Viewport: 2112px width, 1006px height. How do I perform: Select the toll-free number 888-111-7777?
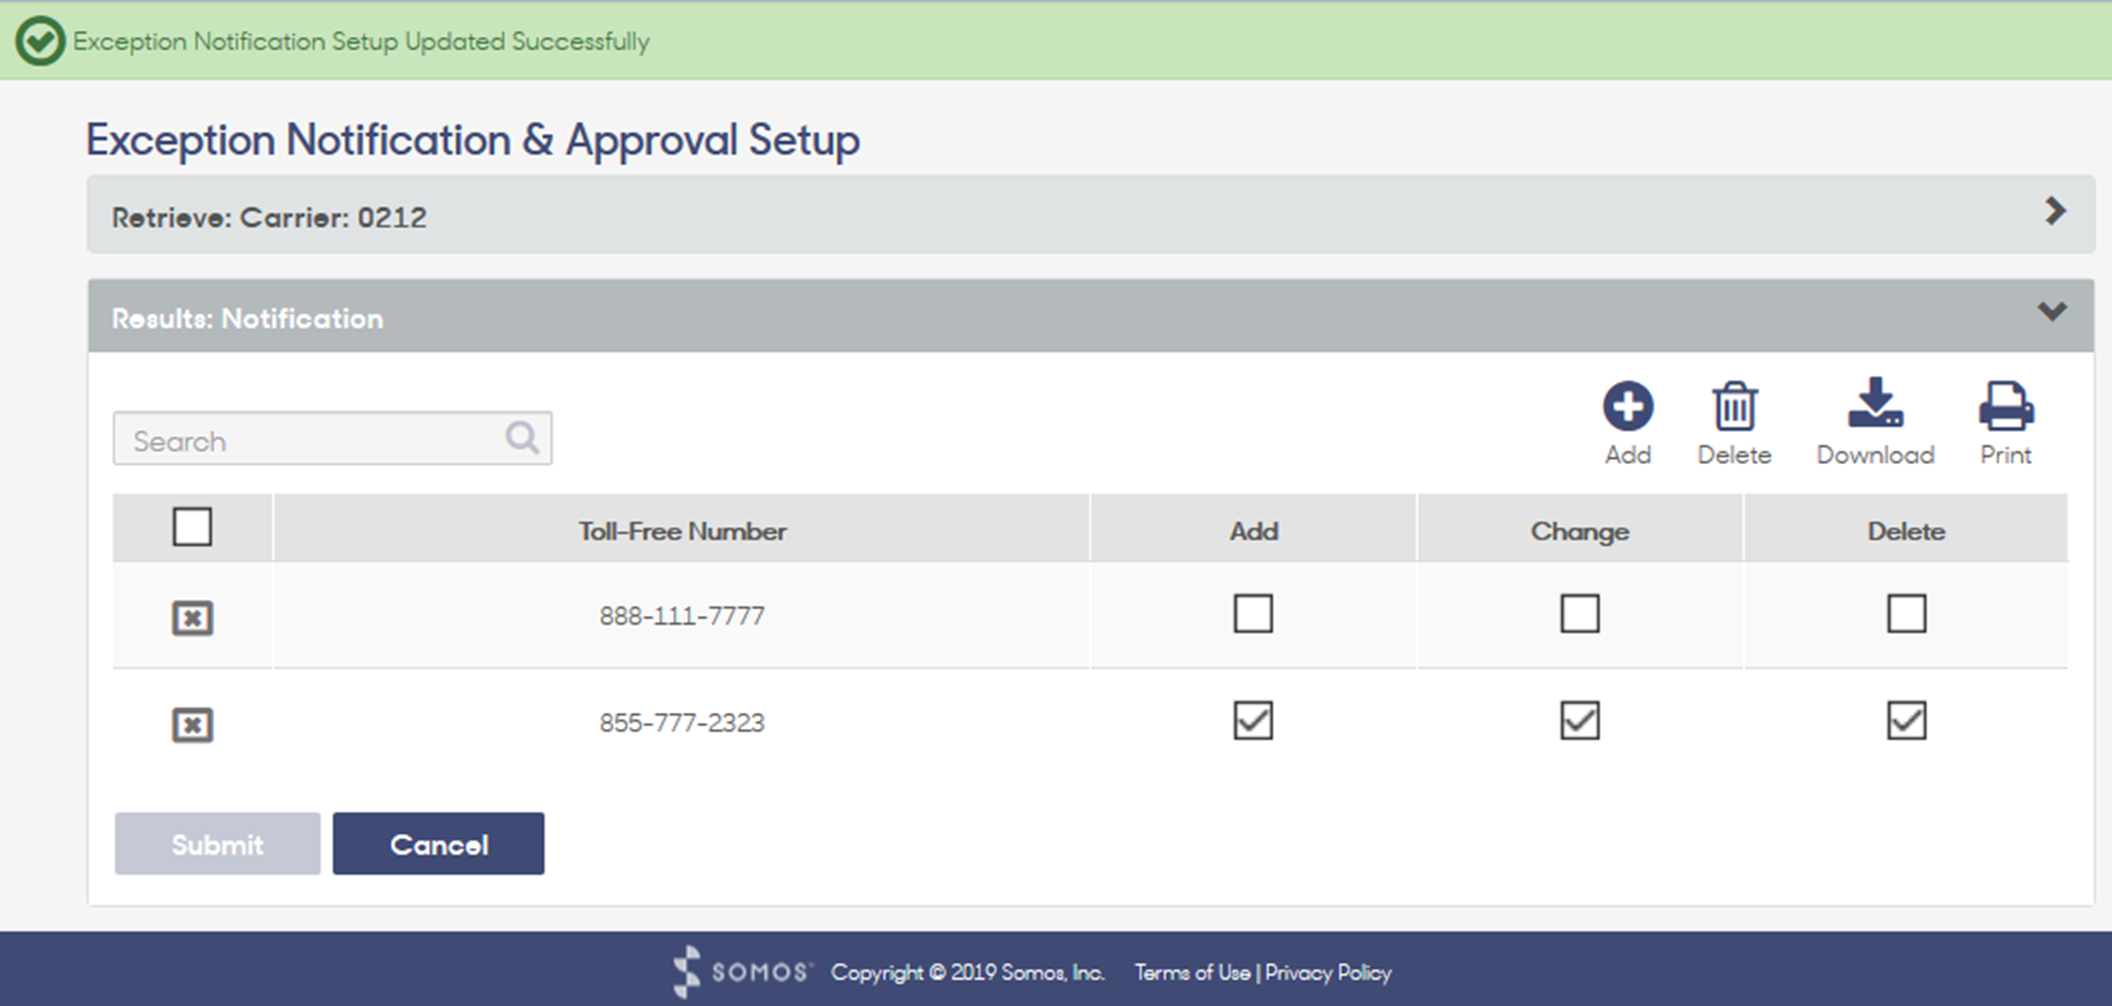[682, 616]
